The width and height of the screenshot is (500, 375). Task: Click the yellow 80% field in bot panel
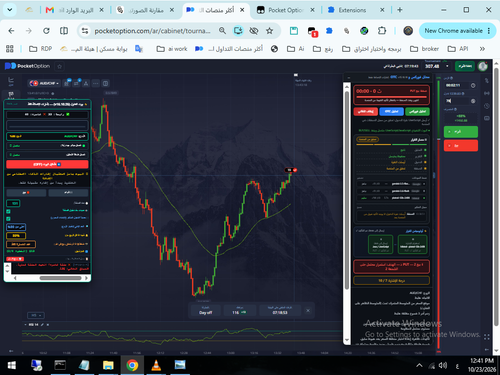click(x=16, y=235)
